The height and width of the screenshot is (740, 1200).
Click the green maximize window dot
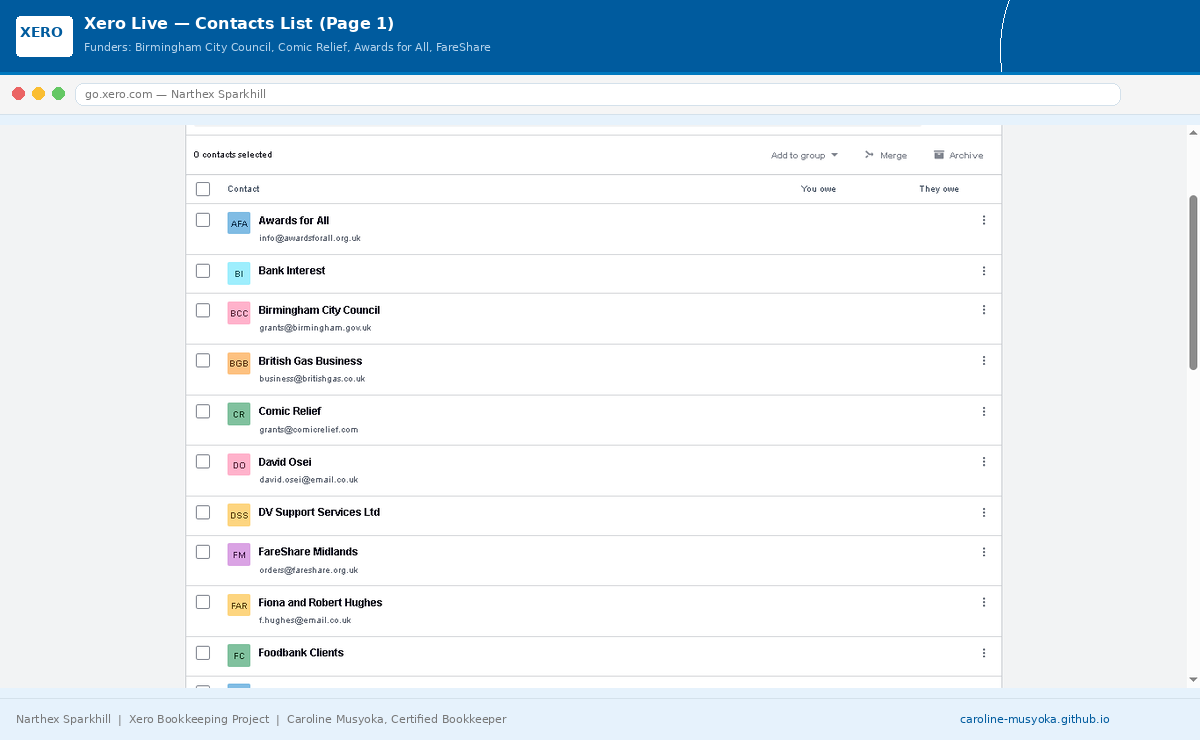[x=59, y=94]
